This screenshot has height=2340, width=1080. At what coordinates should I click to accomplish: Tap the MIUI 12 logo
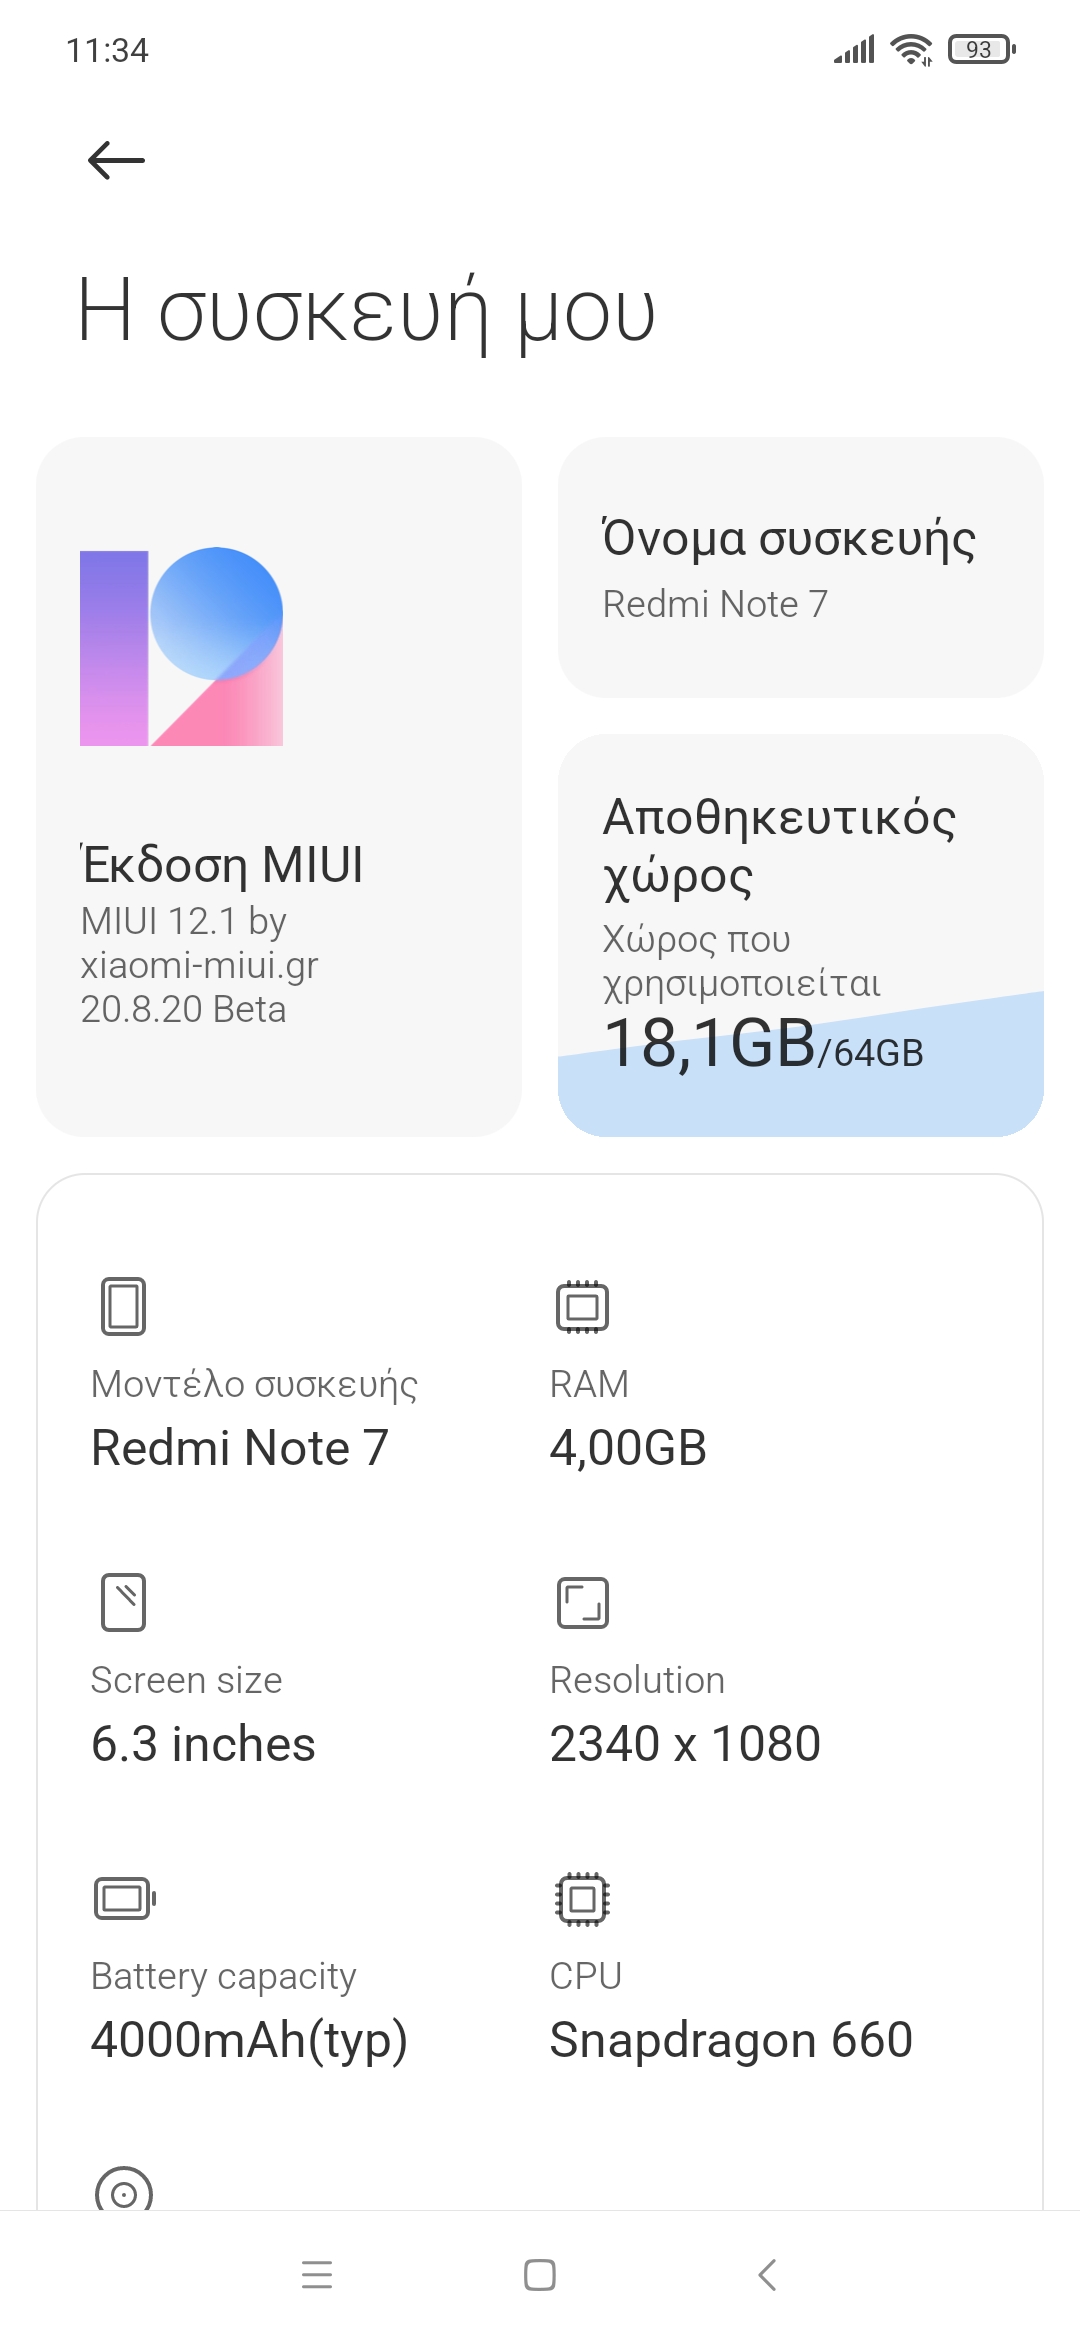click(x=181, y=647)
